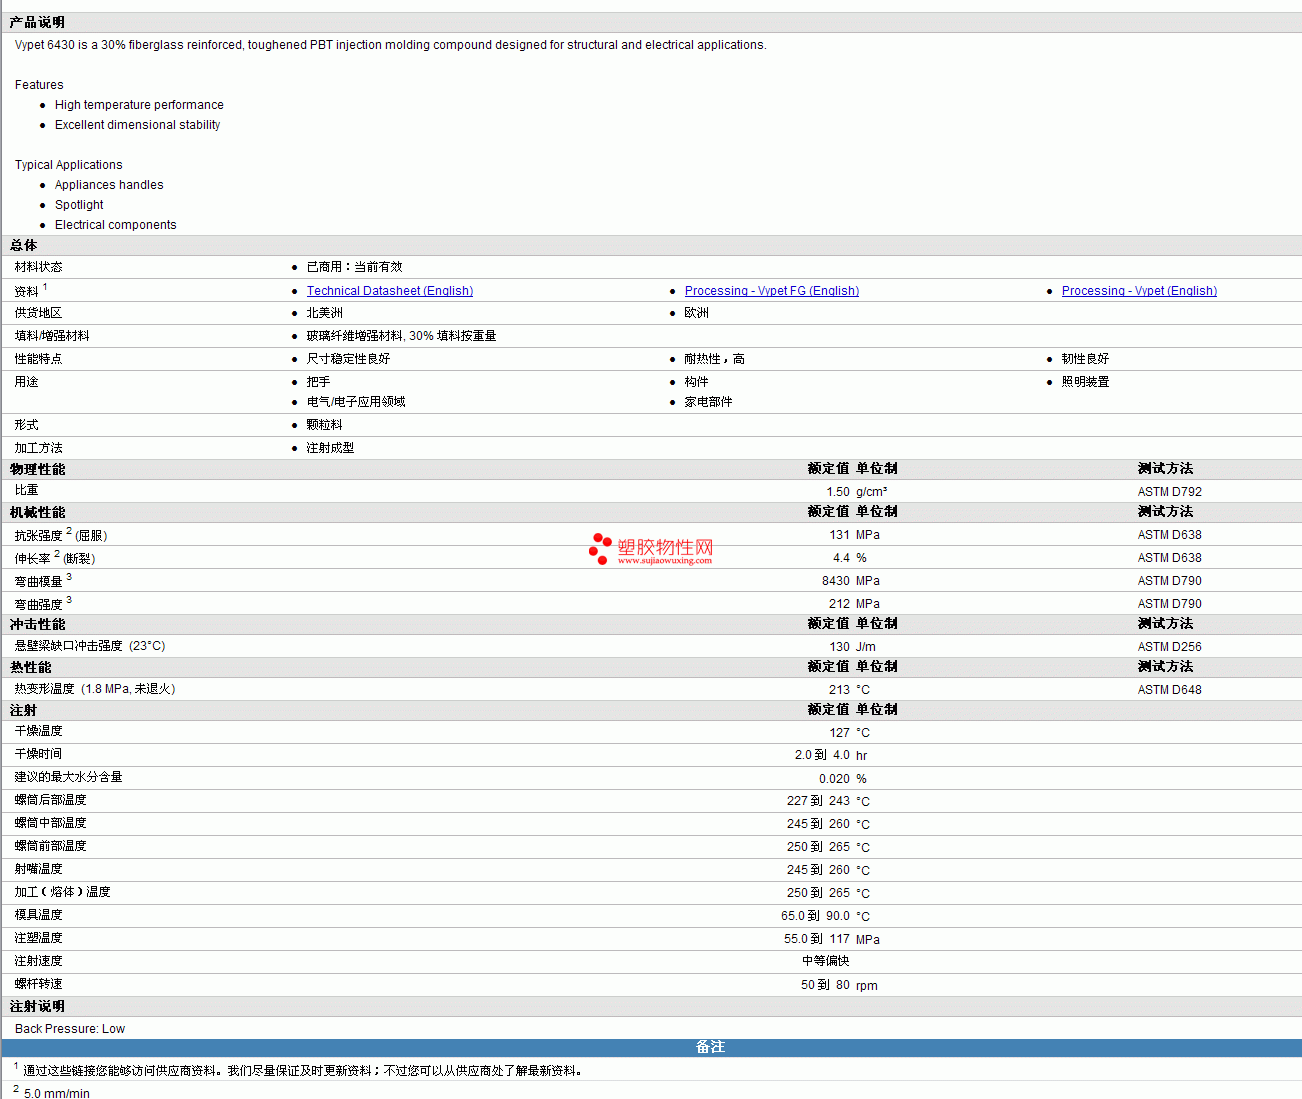Click the 构件 usage entry
1302x1099 pixels.
(697, 382)
